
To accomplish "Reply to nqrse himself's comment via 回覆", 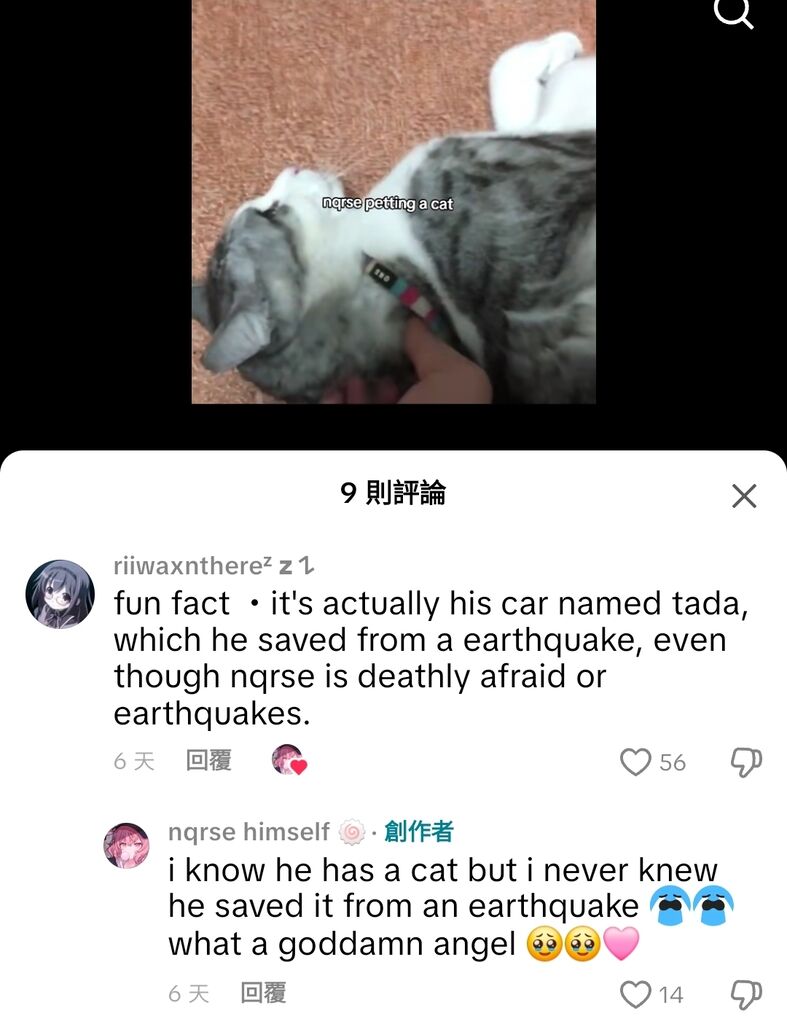I will coord(263,993).
